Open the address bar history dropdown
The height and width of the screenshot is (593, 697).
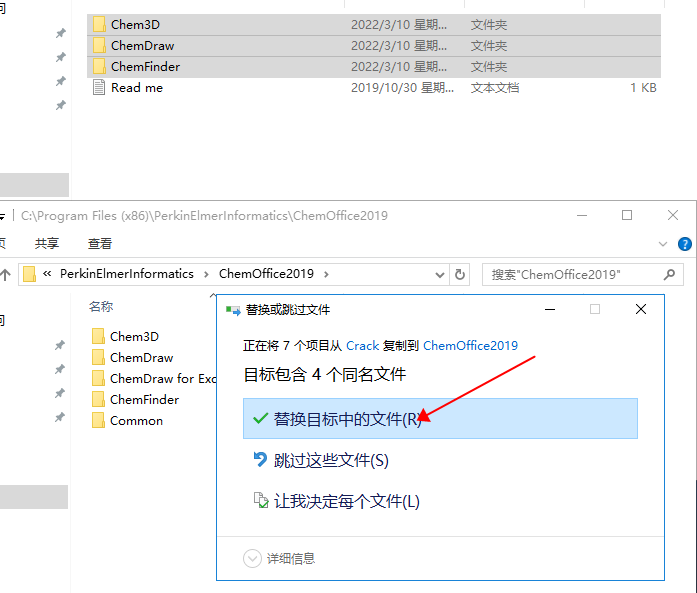click(x=440, y=274)
